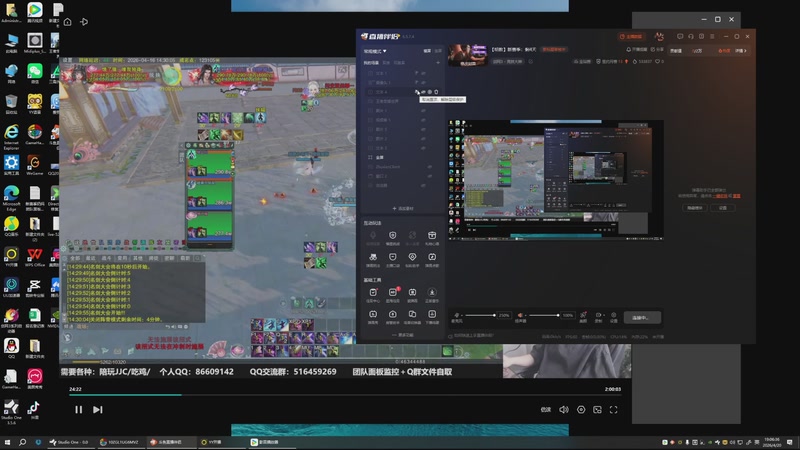Image resolution: width=800 pixels, height=450 pixels.
Task: Open the microphone device dropdown arrow
Action: [462, 315]
